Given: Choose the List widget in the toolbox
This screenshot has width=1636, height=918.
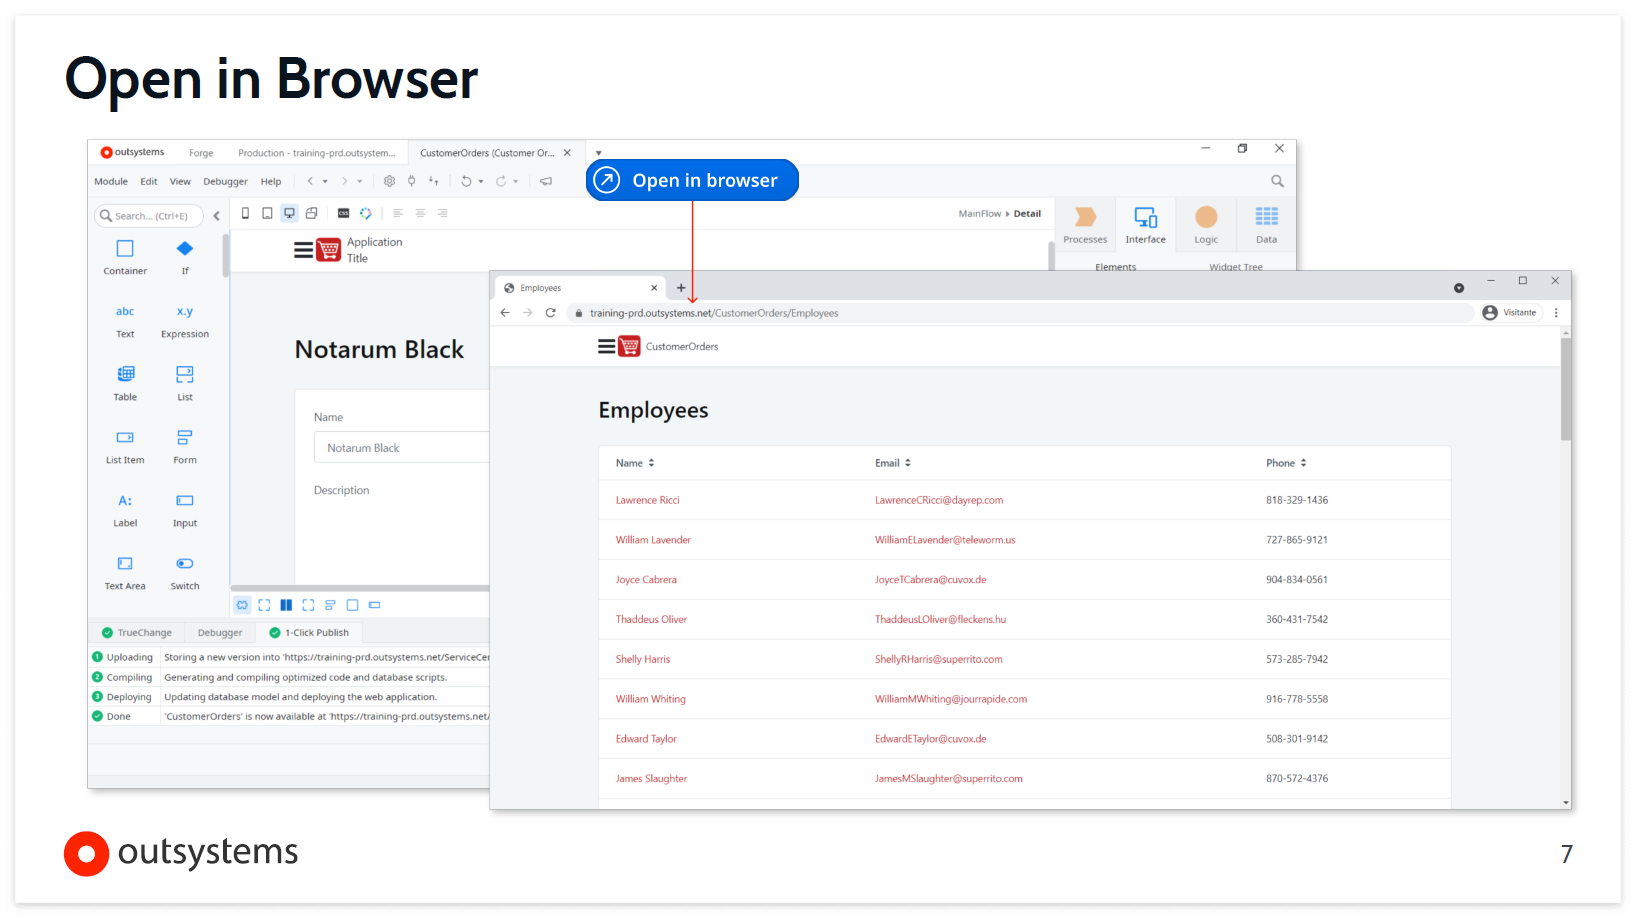Looking at the screenshot, I should (185, 383).
